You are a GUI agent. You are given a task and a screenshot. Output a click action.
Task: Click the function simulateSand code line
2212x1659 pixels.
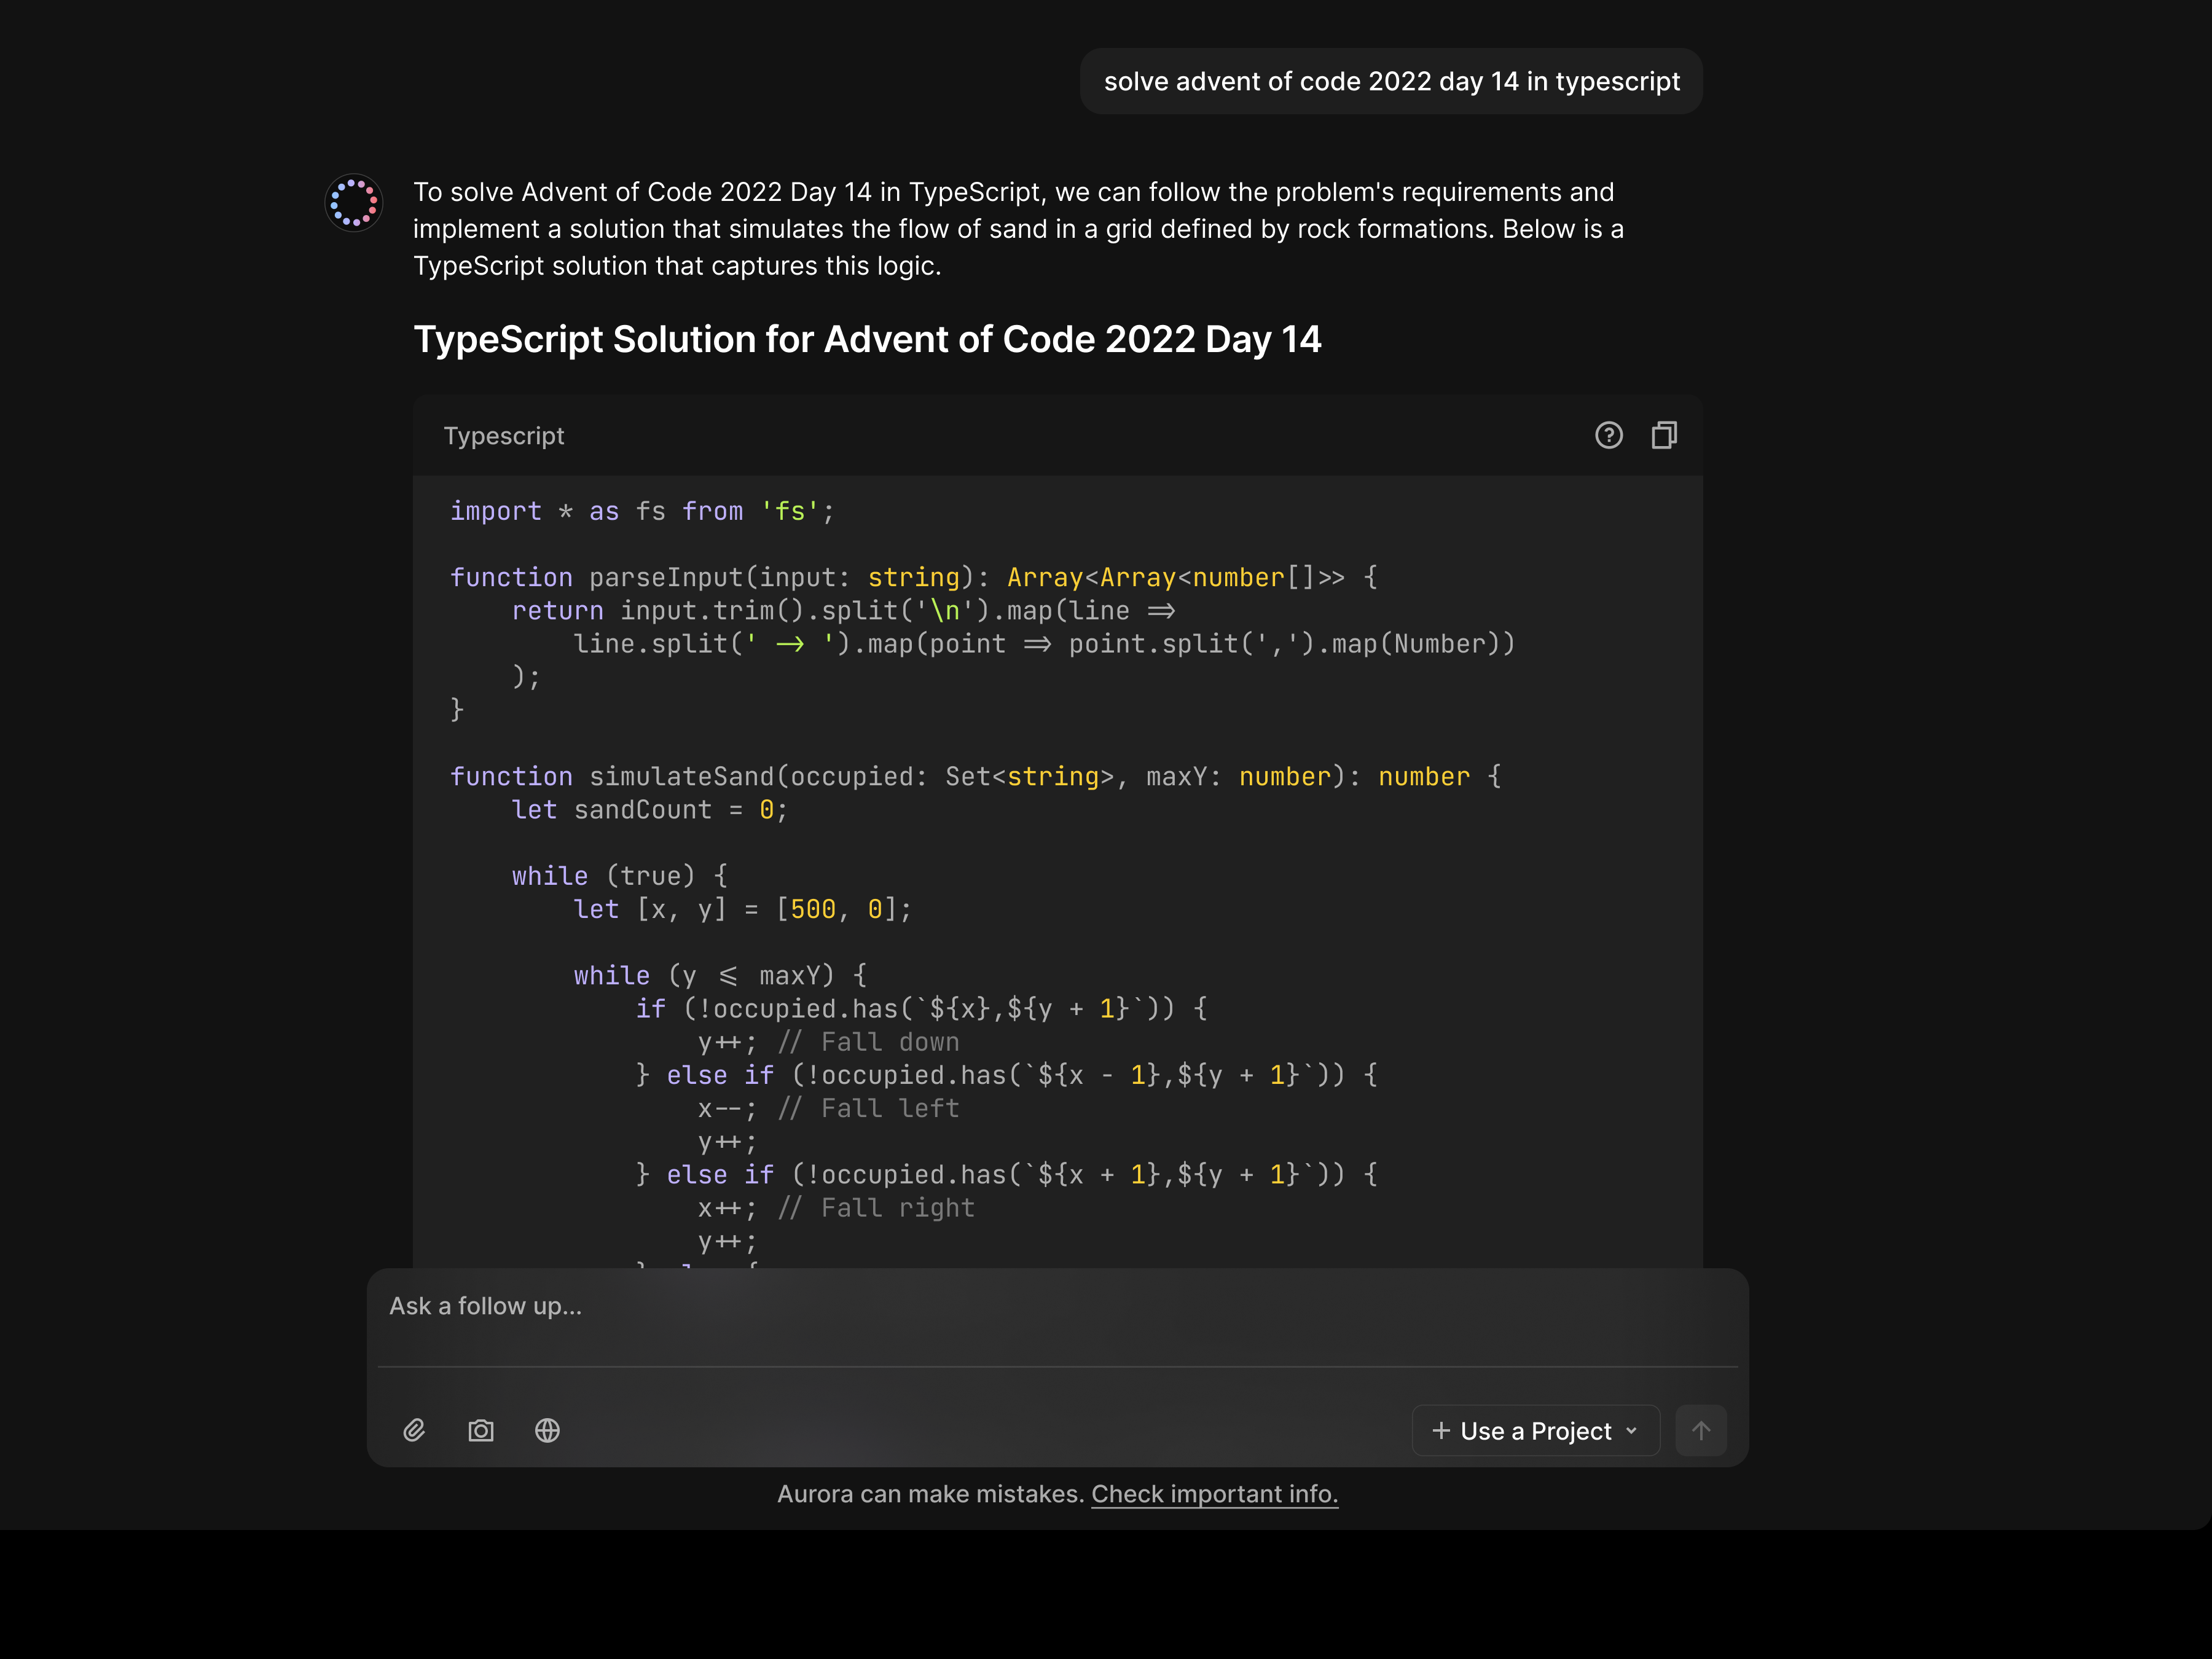[x=975, y=776]
